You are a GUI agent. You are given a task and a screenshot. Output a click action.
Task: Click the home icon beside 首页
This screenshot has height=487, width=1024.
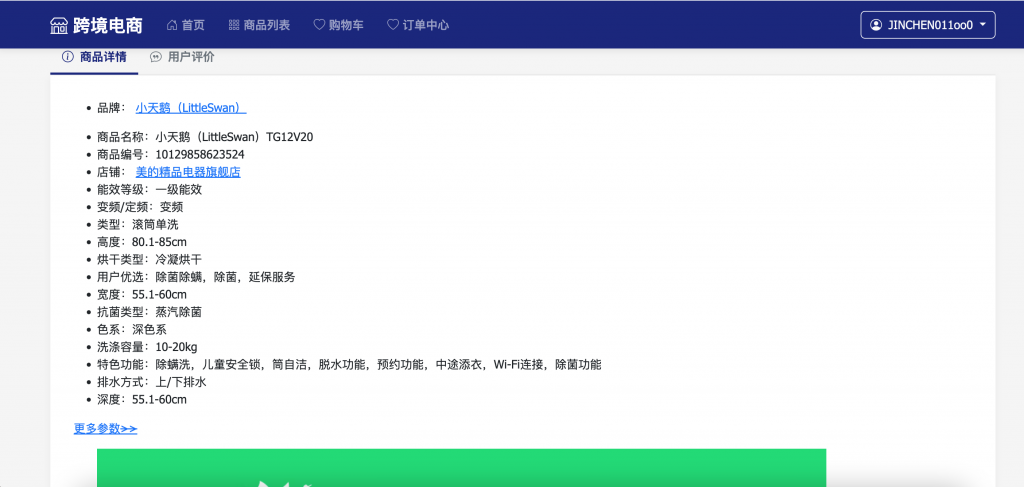tap(172, 25)
